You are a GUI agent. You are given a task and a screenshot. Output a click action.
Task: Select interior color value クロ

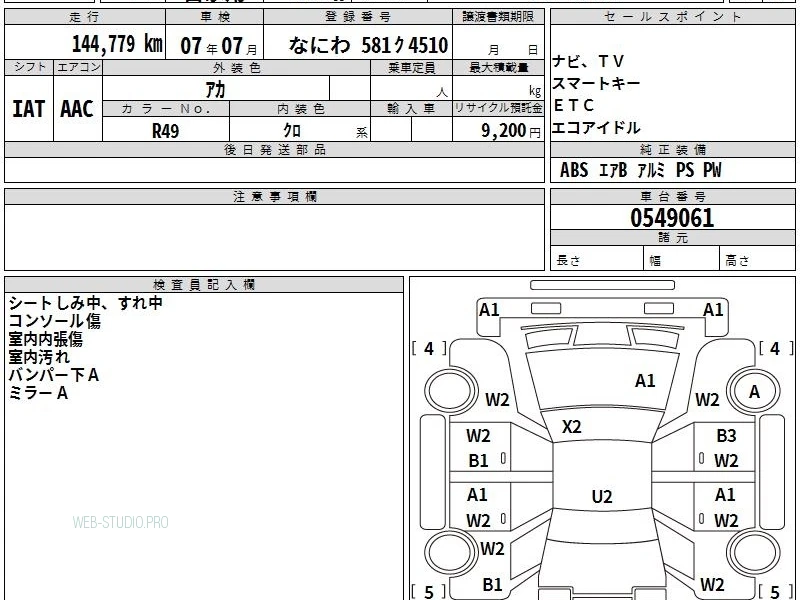click(292, 131)
